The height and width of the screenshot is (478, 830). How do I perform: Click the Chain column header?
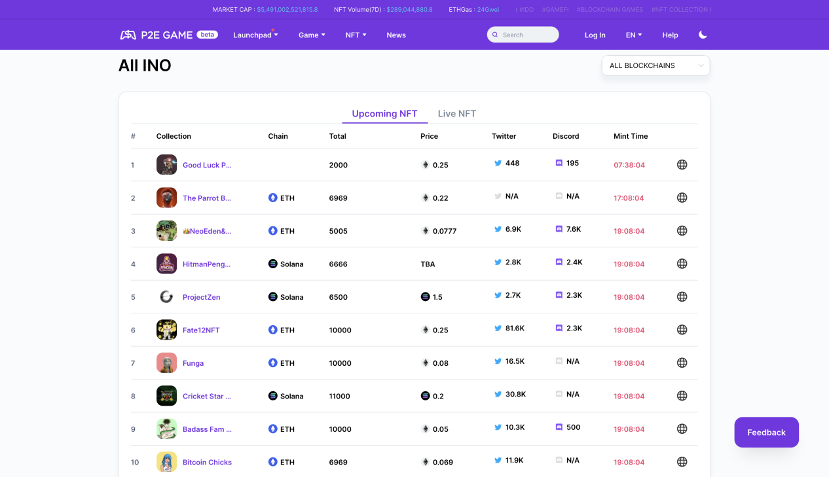(278, 136)
